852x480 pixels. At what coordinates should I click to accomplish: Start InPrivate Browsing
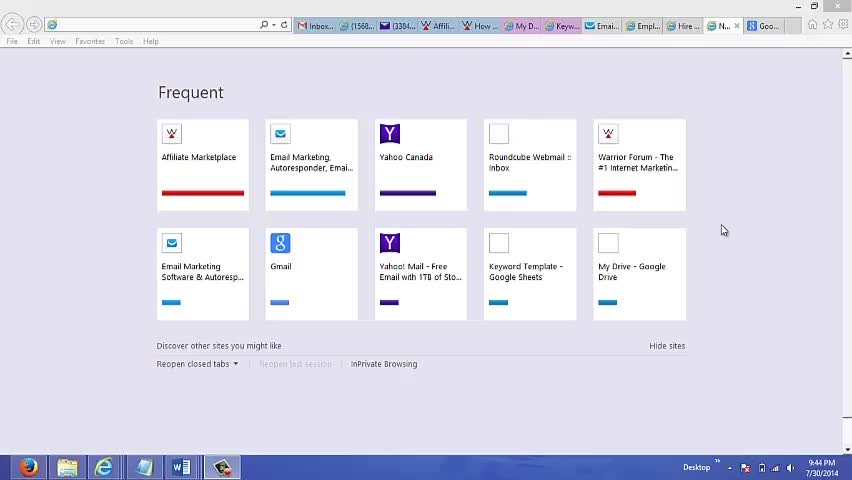click(x=384, y=364)
